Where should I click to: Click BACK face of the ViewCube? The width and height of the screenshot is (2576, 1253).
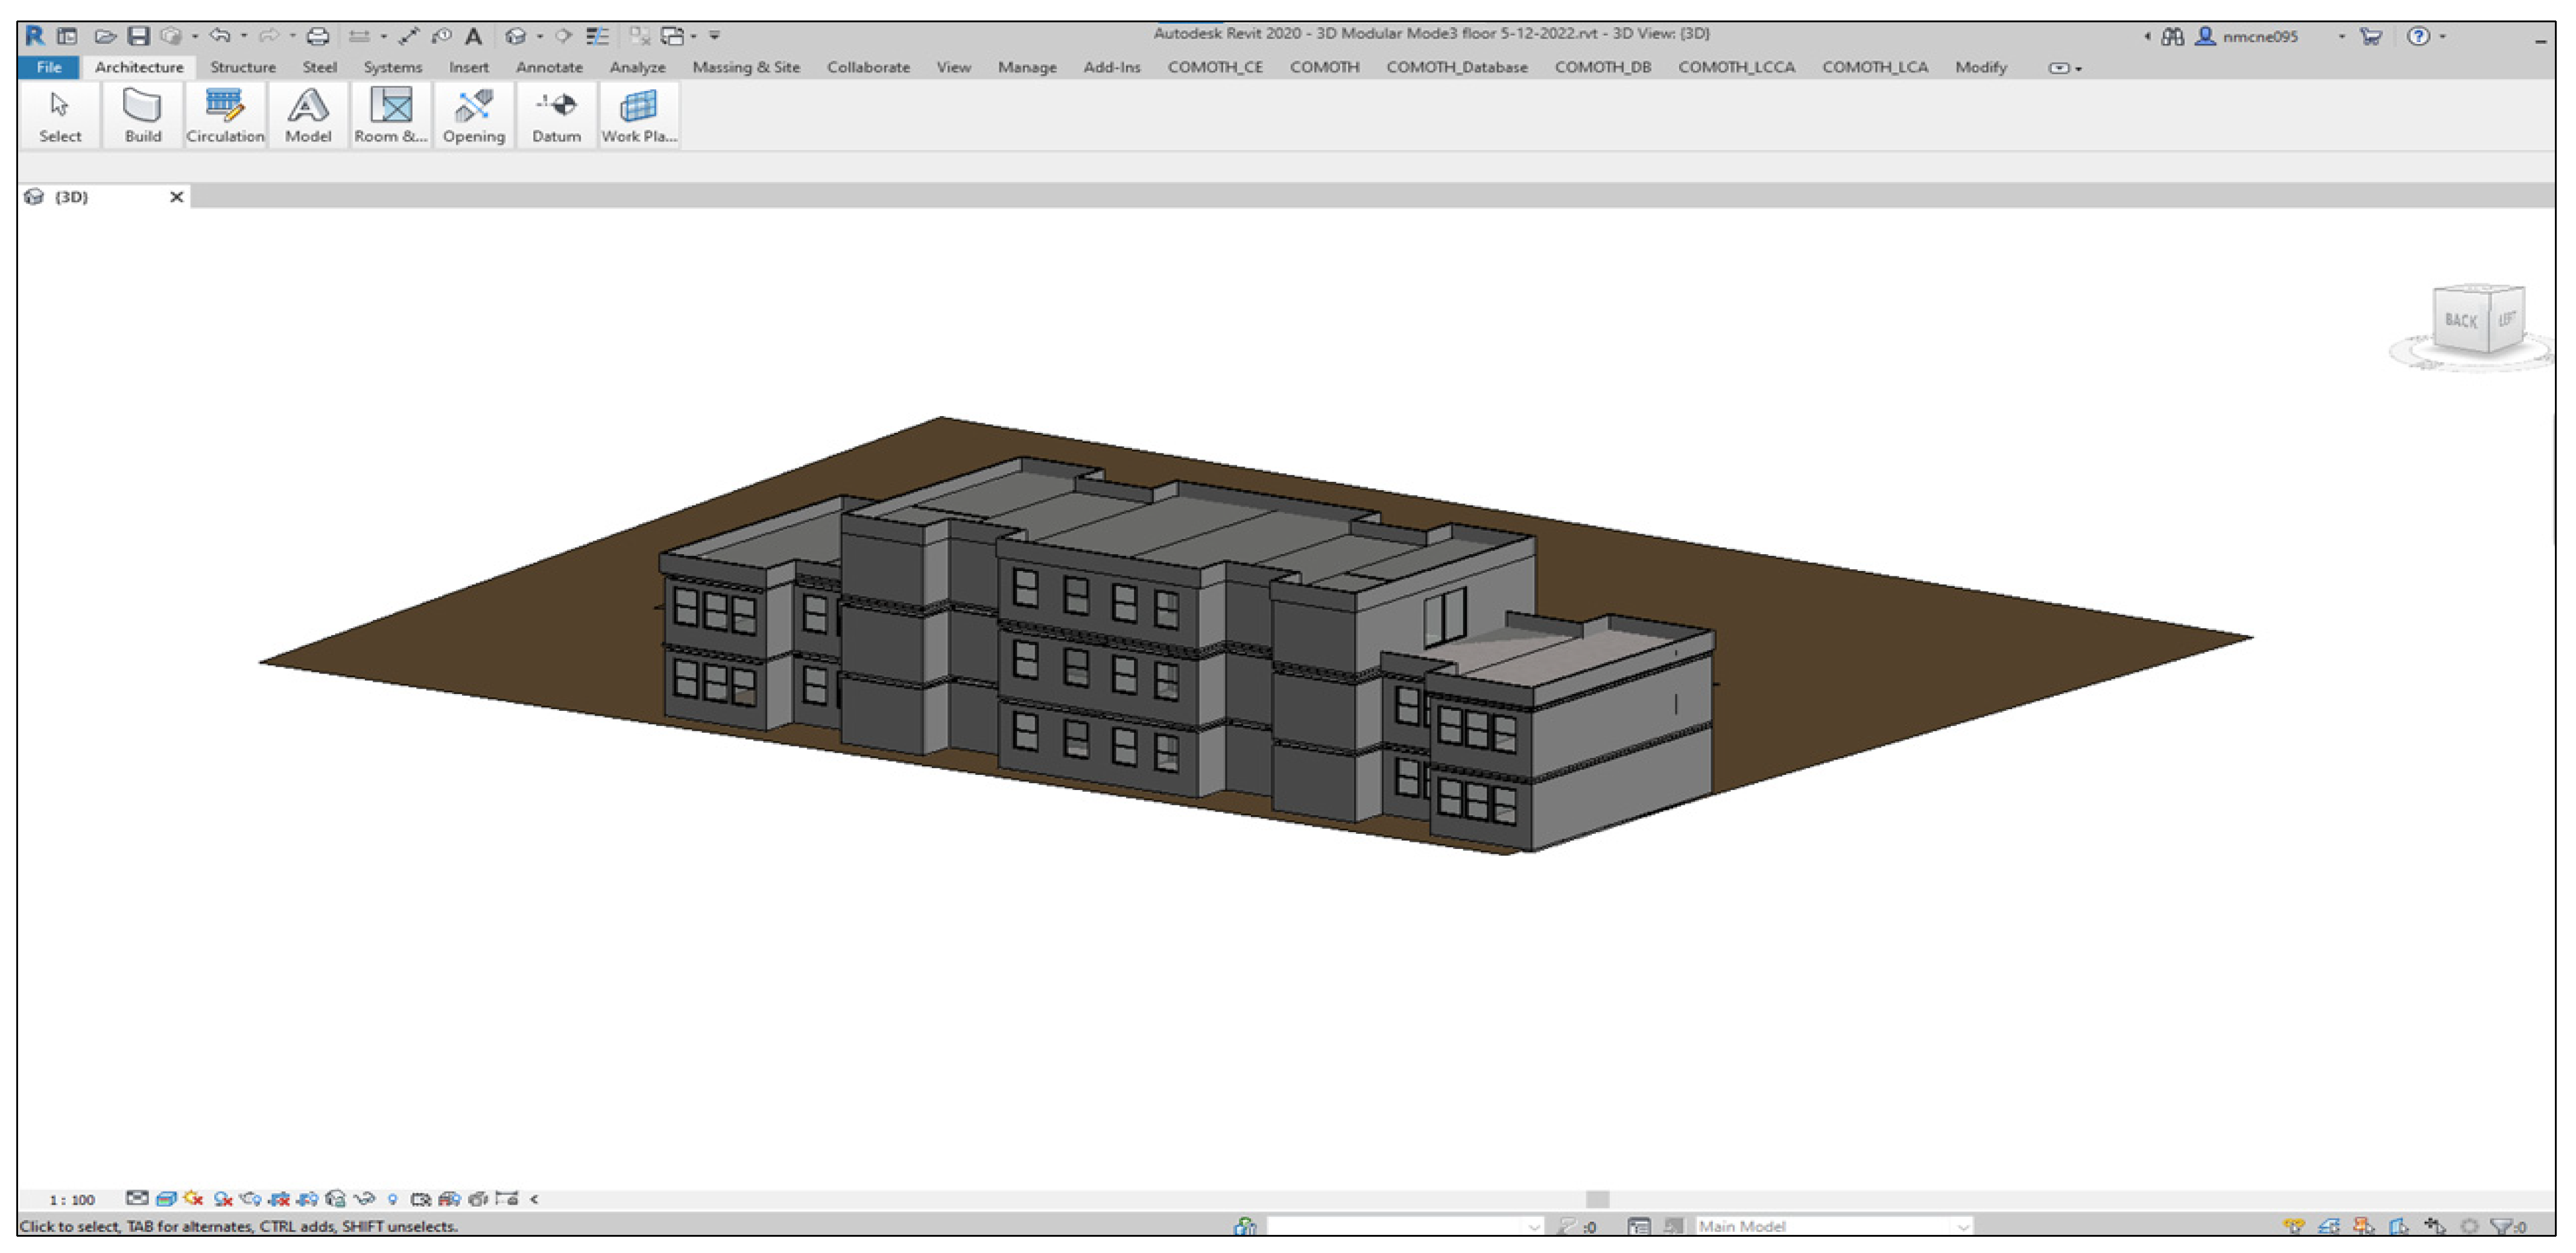click(x=2461, y=321)
